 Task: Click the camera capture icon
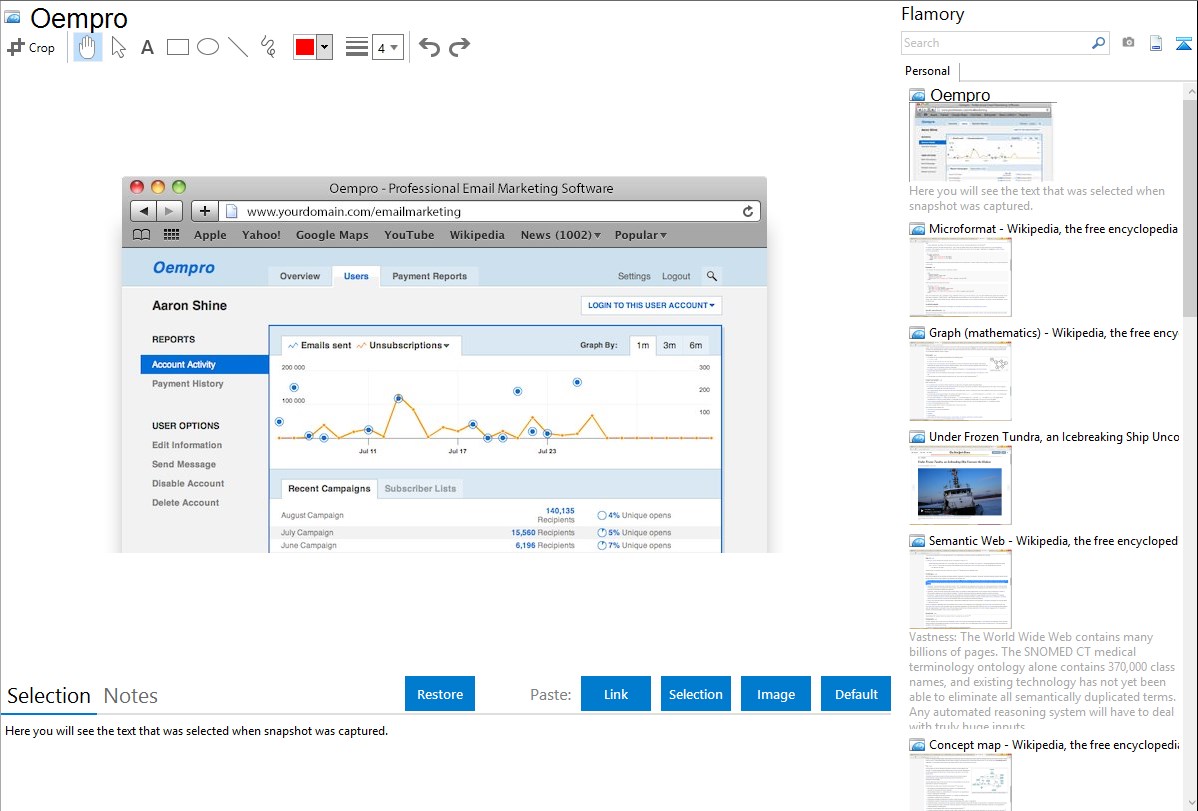click(1128, 43)
